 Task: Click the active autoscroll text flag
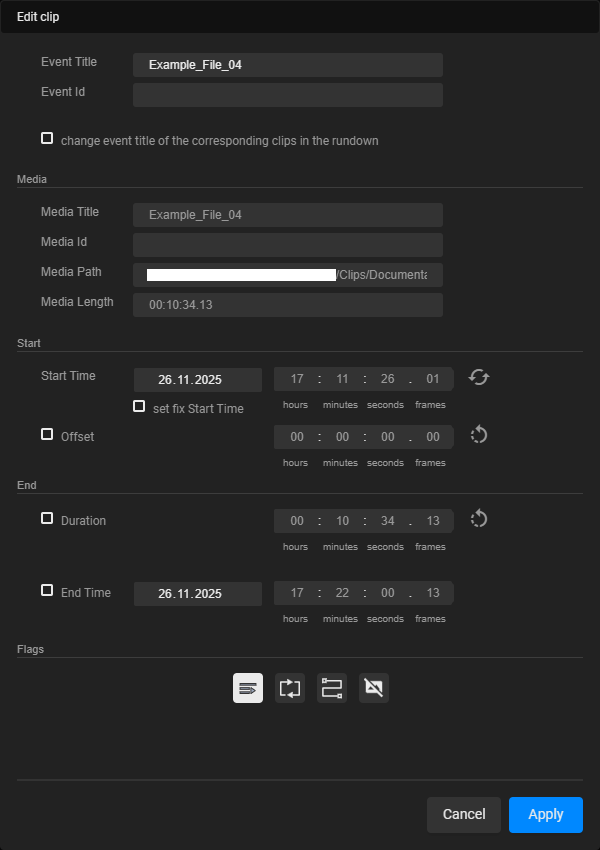[x=247, y=688]
